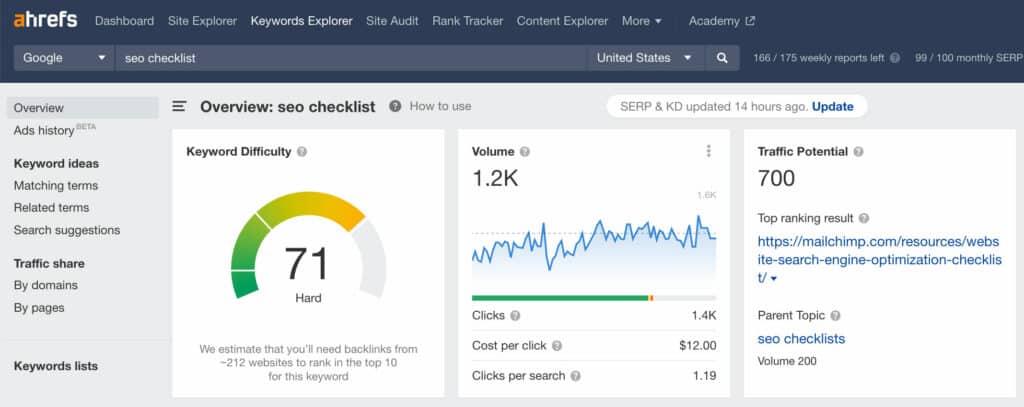Open Site Explorer in the top navigation
This screenshot has height=407, width=1024.
click(202, 21)
